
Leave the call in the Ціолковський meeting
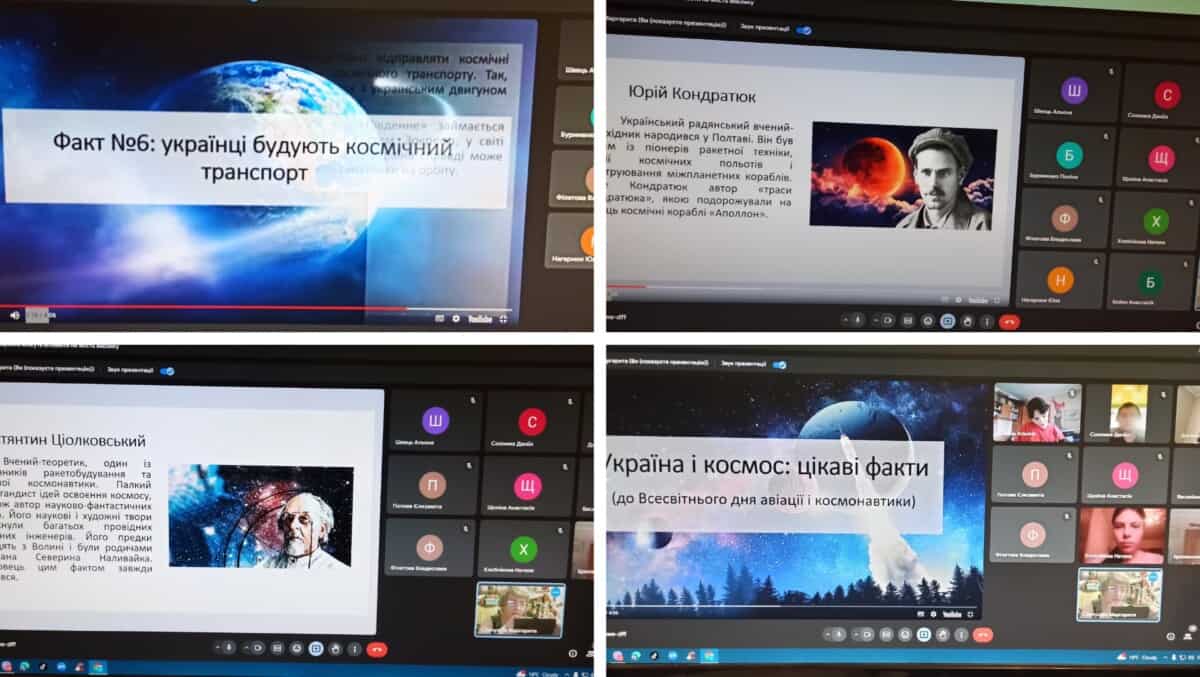377,649
